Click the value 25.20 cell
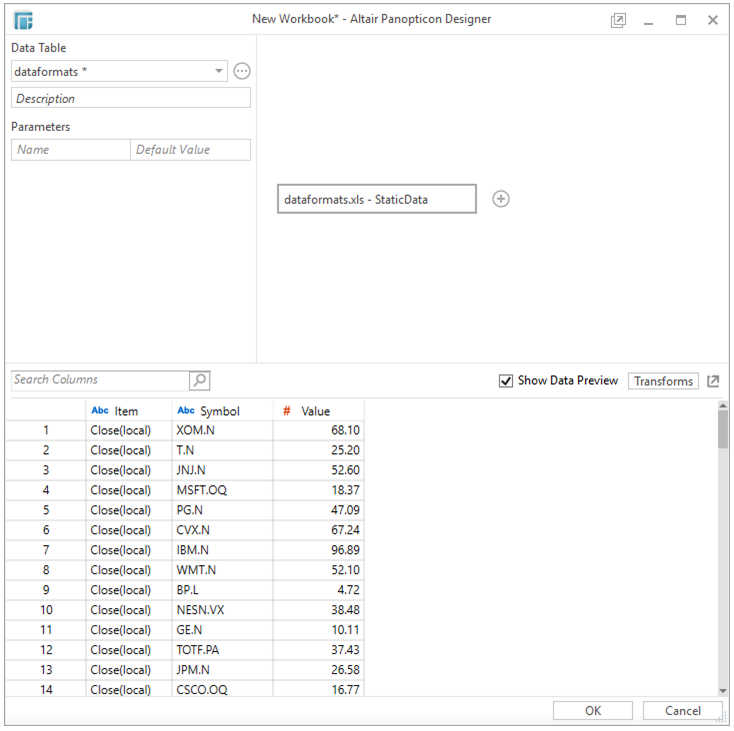Viewport: 734px width, 731px height. 318,450
